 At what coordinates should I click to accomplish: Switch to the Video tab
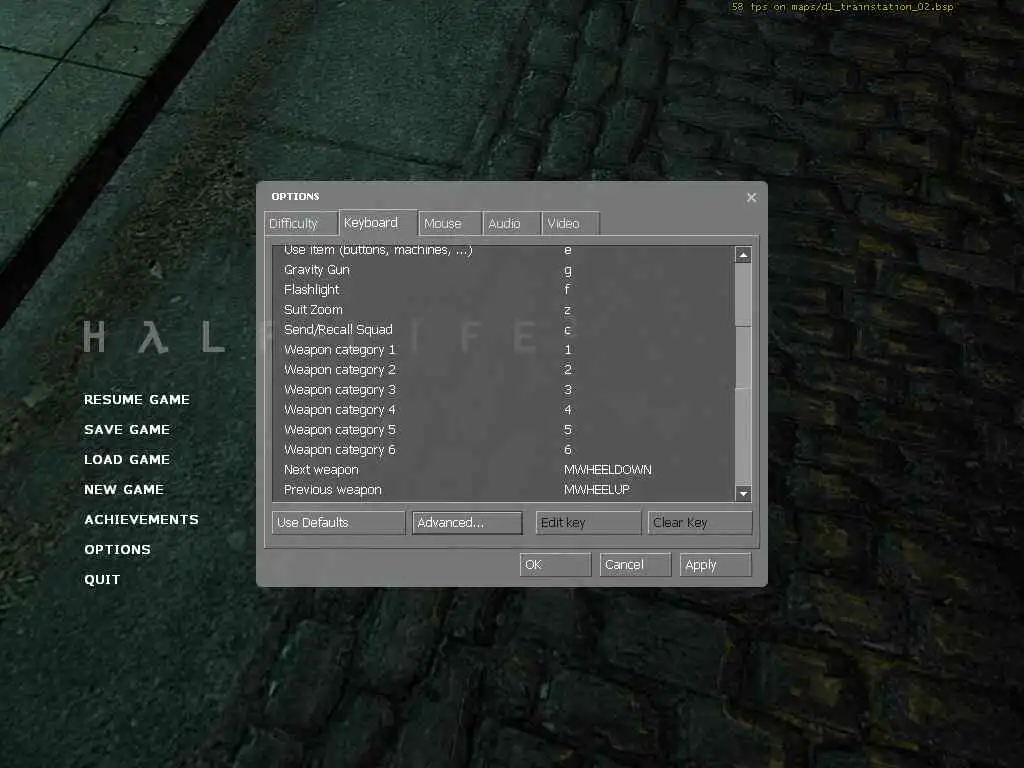point(570,223)
